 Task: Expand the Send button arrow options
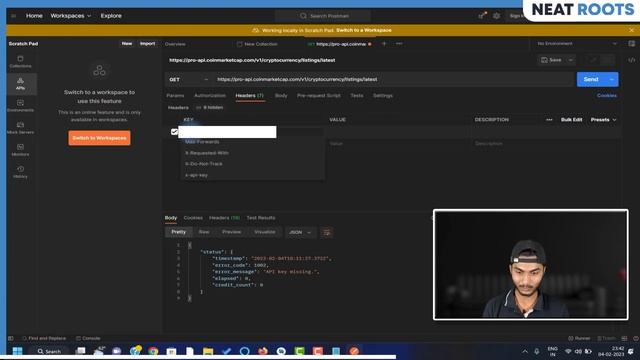pos(611,80)
